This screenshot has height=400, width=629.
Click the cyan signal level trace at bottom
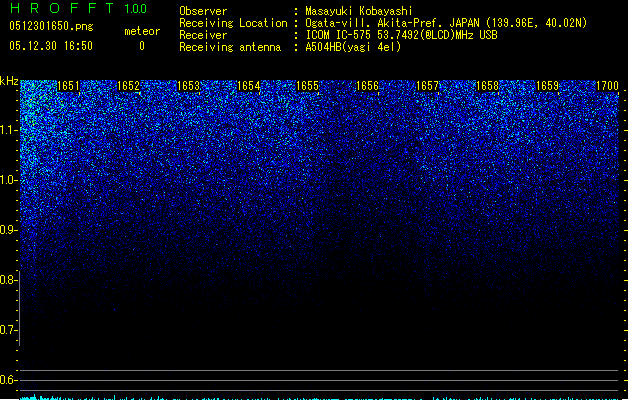click(319, 398)
